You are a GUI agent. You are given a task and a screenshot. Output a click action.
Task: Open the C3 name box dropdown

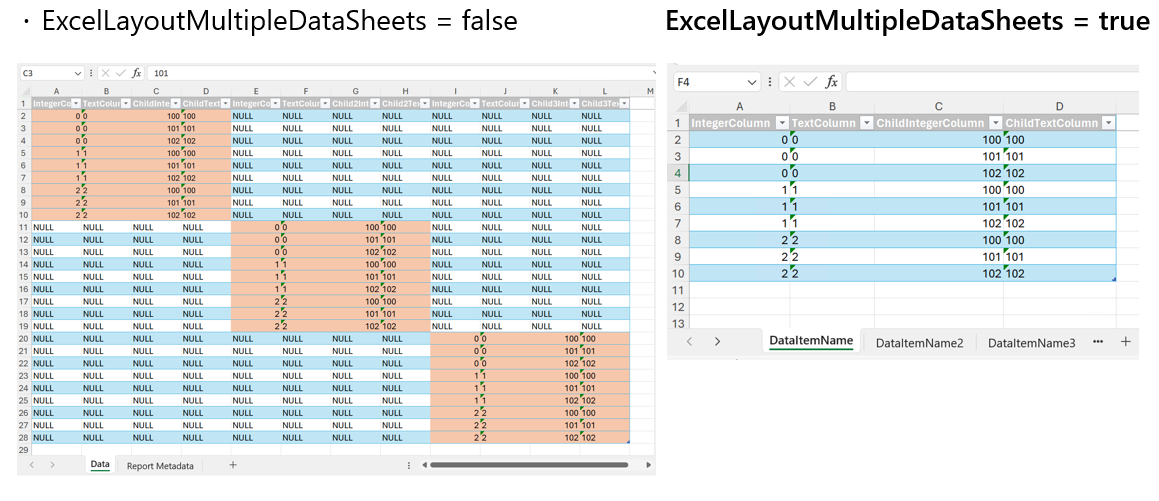(x=78, y=73)
